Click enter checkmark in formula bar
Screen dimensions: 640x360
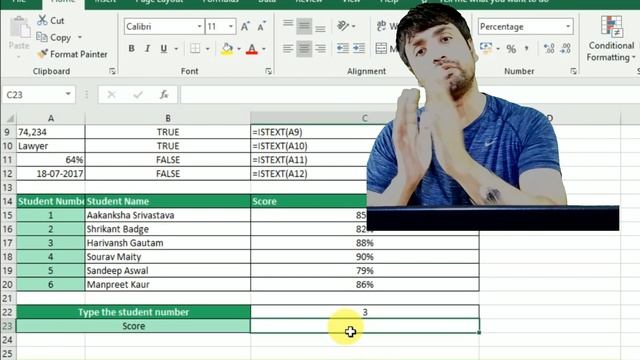[138, 95]
